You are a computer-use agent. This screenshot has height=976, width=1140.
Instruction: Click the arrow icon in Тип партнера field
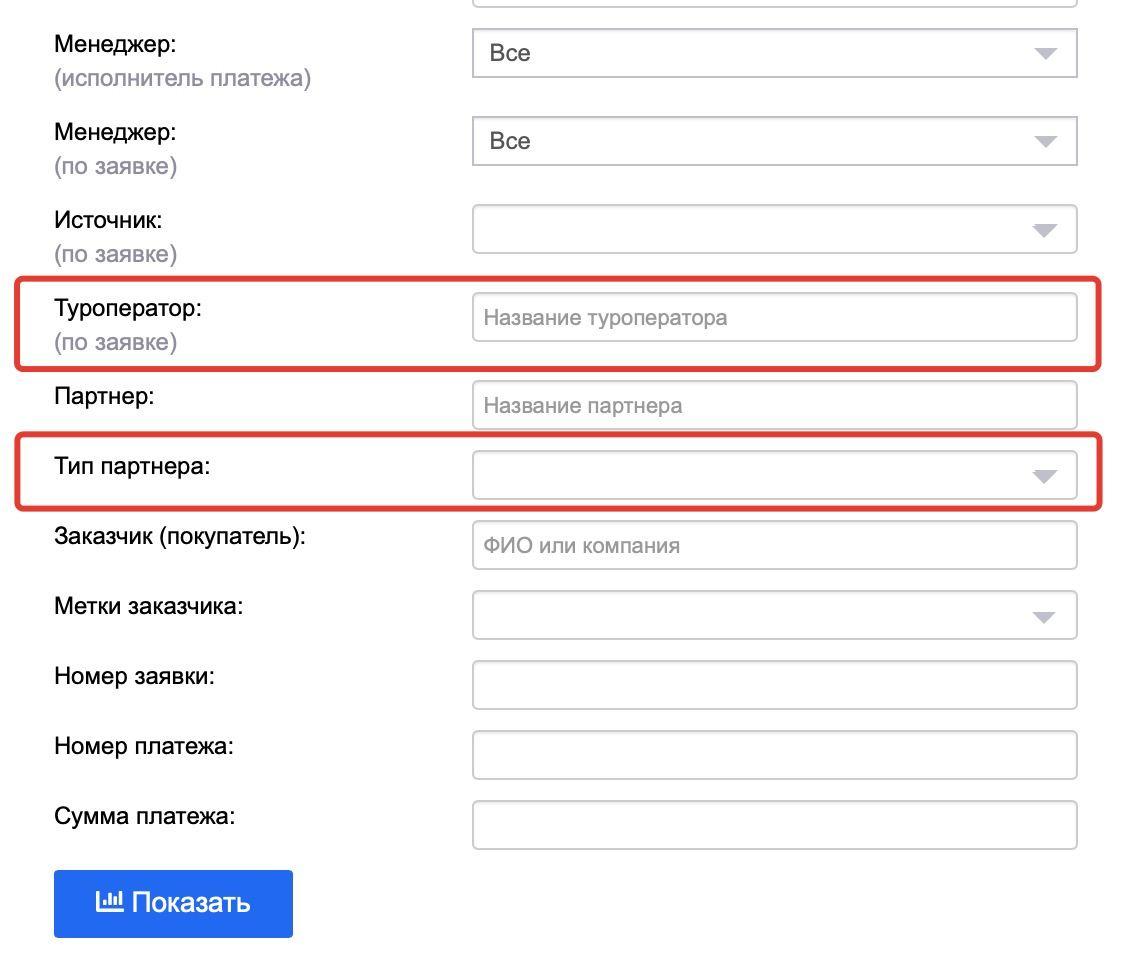(1044, 477)
